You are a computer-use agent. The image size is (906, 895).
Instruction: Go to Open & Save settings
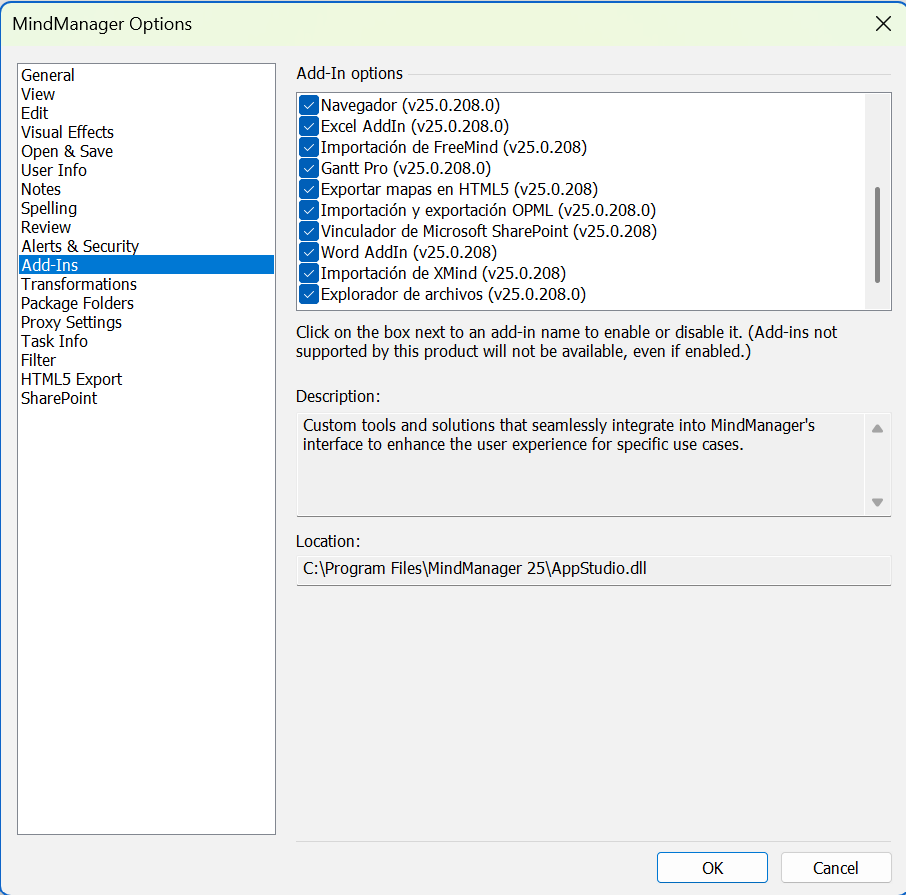click(x=67, y=151)
